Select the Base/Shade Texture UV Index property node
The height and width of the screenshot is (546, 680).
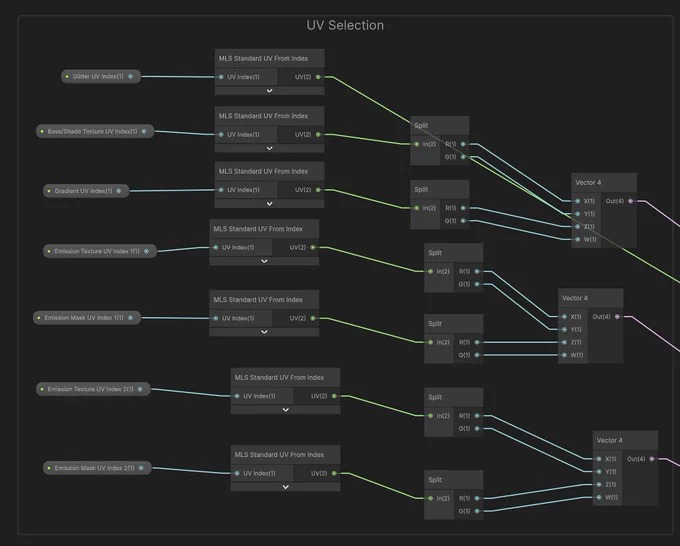point(95,131)
